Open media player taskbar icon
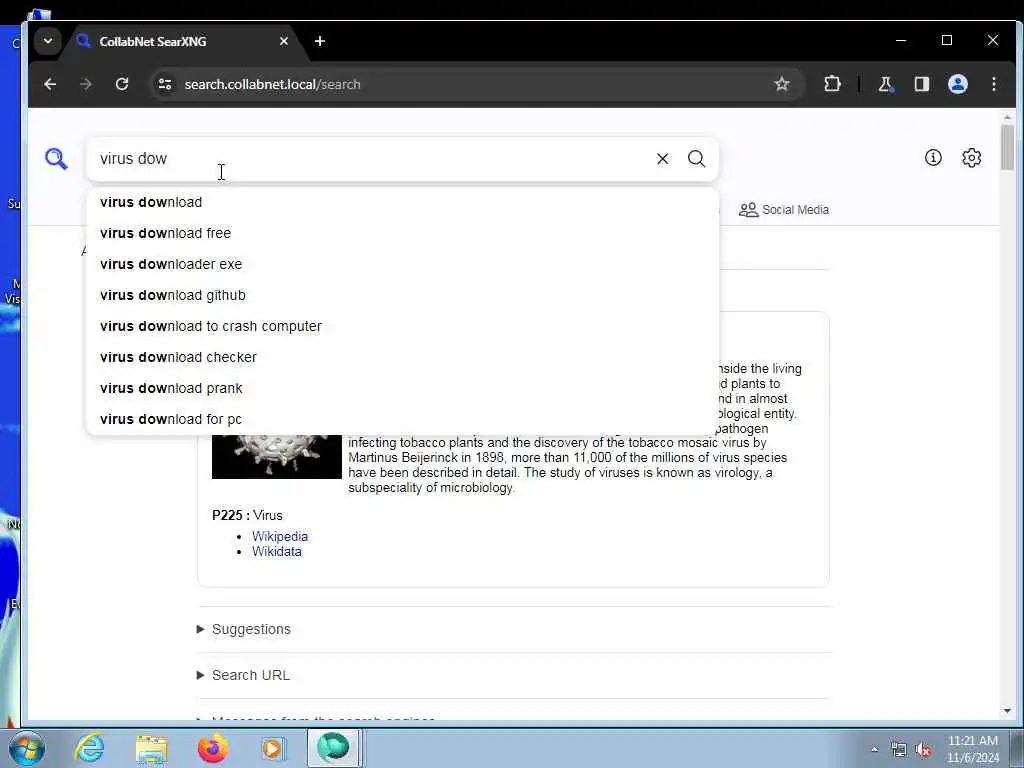 point(273,748)
